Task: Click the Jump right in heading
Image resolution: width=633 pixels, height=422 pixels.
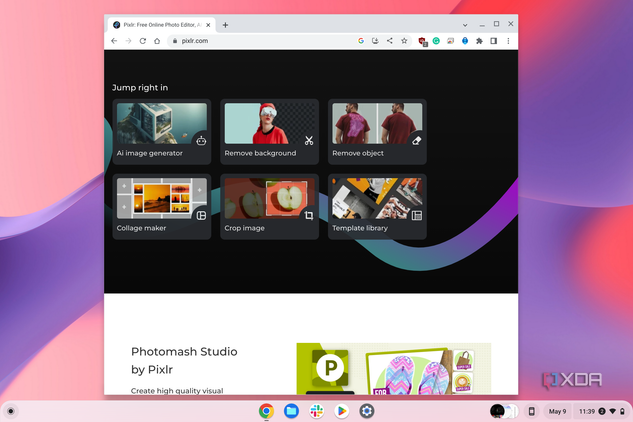Action: [x=140, y=88]
